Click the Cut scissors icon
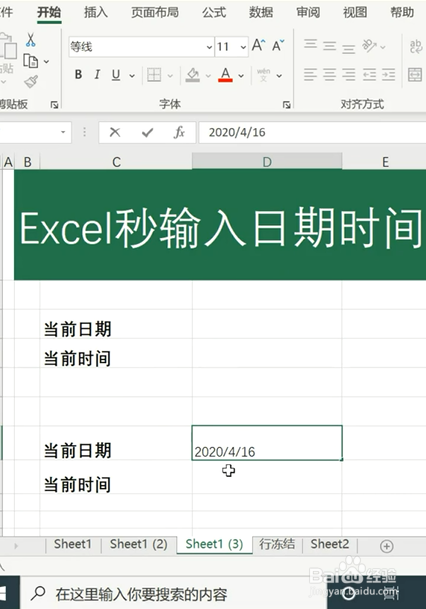 pos(30,40)
